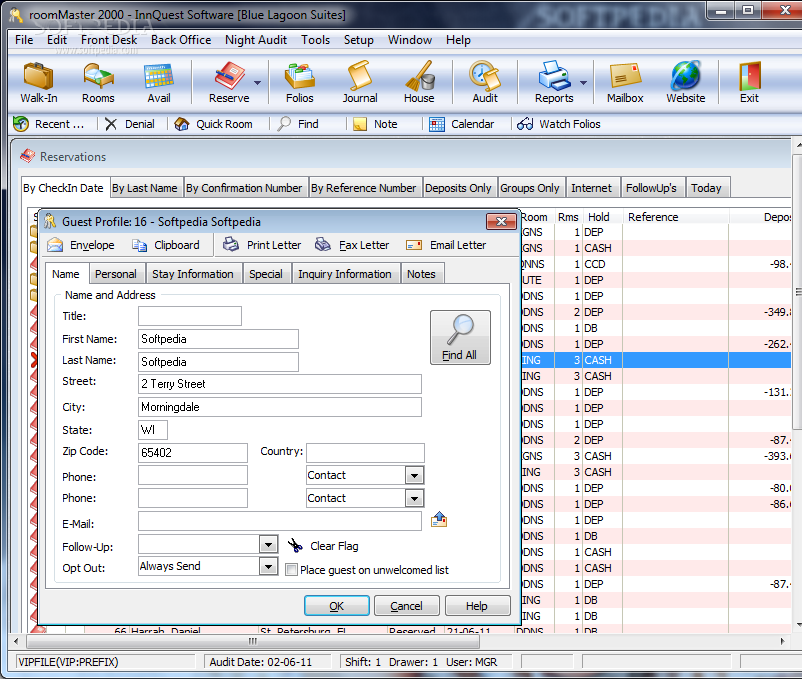Copy guest to Clipboard
Image resolution: width=802 pixels, height=679 pixels.
click(166, 245)
